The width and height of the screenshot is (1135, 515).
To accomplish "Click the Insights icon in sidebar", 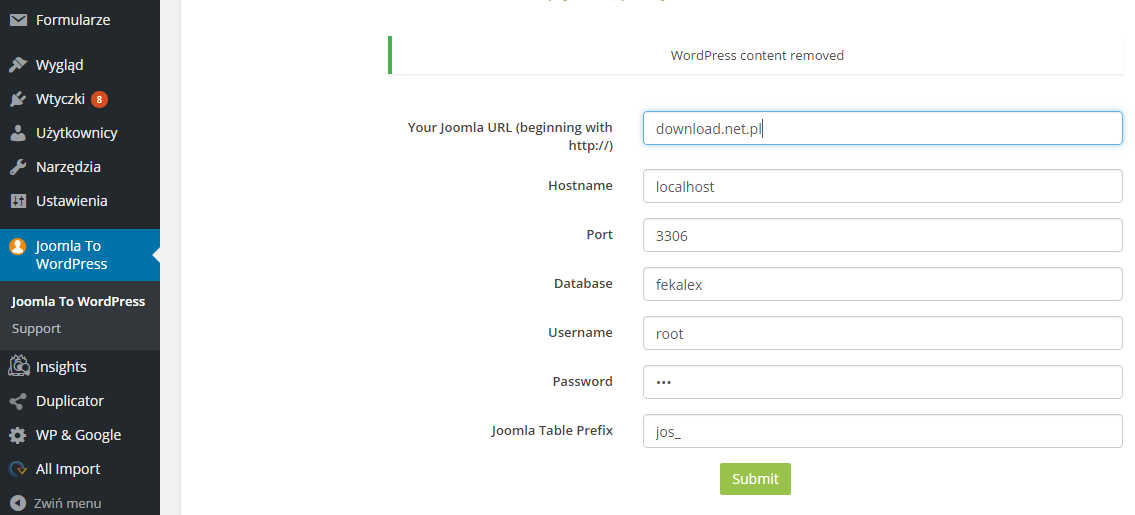I will [18, 367].
